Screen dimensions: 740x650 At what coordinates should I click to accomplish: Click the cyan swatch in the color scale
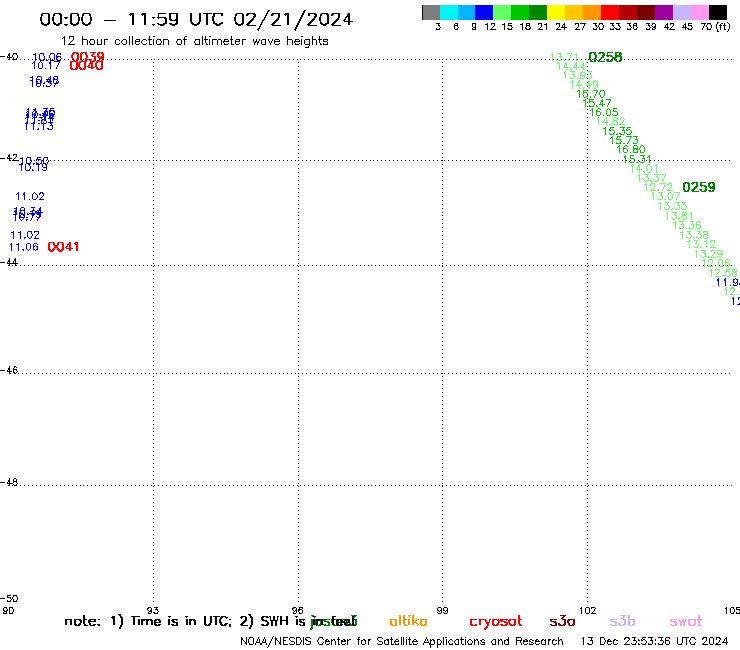click(x=449, y=12)
